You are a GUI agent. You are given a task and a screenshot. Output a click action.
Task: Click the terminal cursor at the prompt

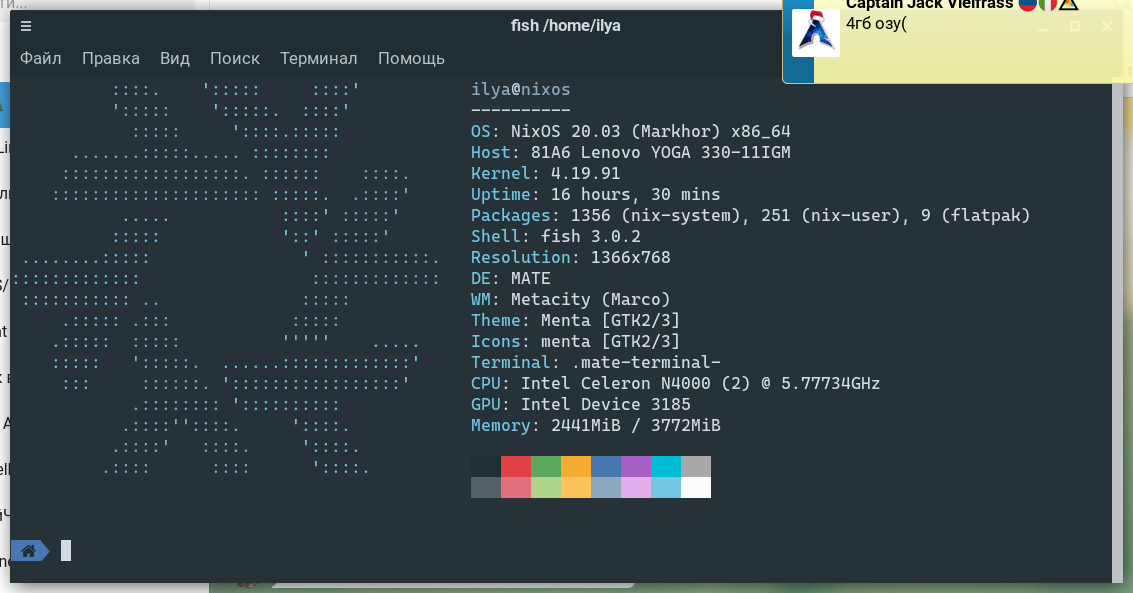tap(66, 551)
